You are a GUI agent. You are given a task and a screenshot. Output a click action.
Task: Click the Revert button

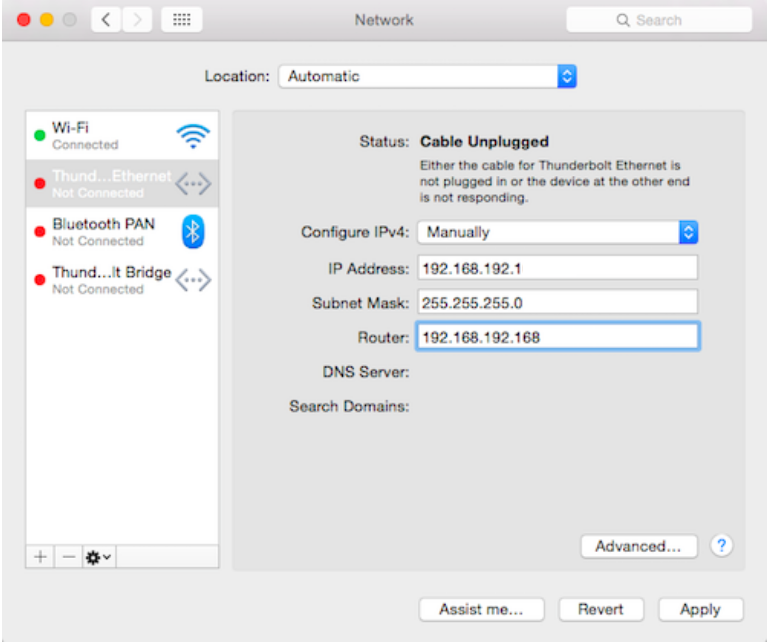pos(601,609)
